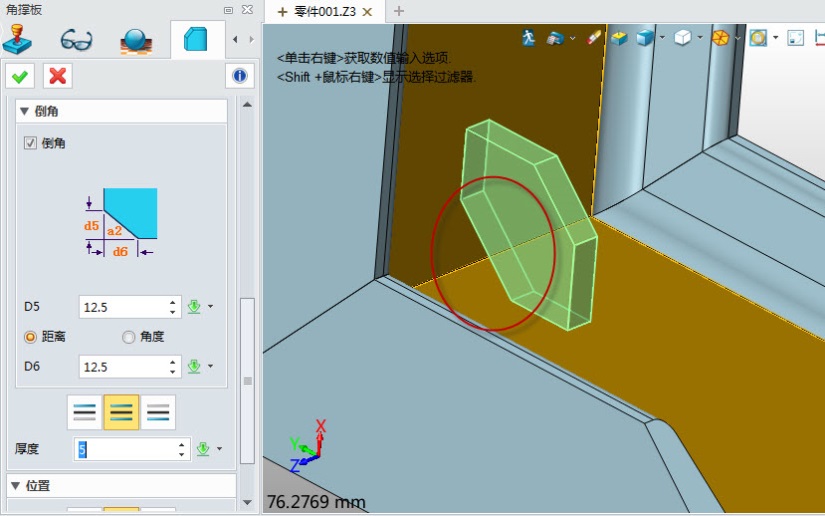The width and height of the screenshot is (825, 516).
Task: Open the 零件001.Z3 document tab
Action: 325,12
